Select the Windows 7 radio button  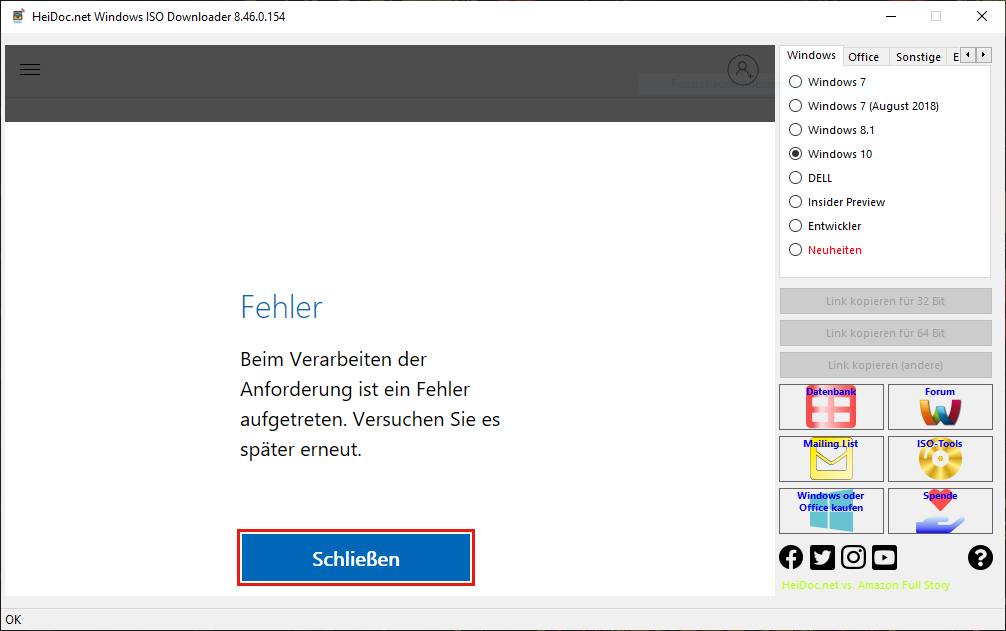(828, 81)
